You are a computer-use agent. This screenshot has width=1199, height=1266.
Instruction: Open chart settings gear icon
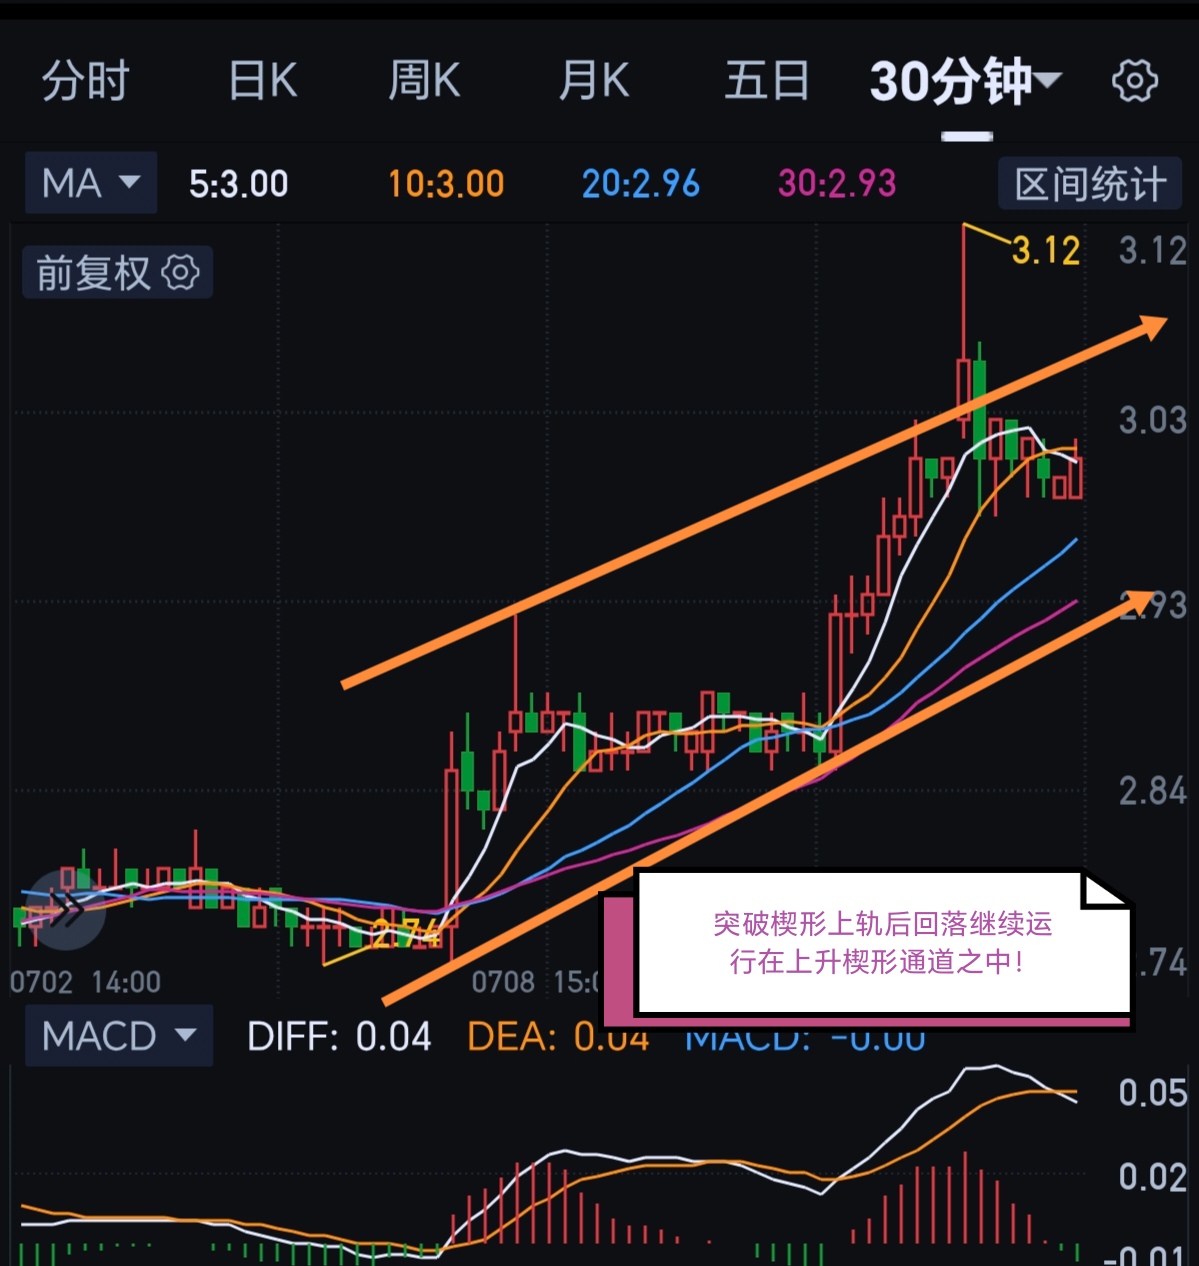coord(1135,81)
